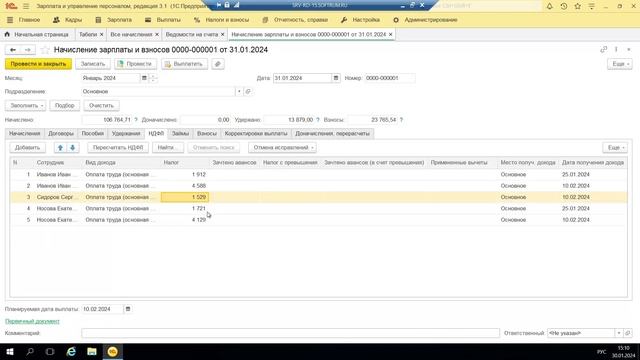Image resolution: width=640 pixels, height=360 pixels.
Task: Click the Подбор button
Action: pos(65,106)
